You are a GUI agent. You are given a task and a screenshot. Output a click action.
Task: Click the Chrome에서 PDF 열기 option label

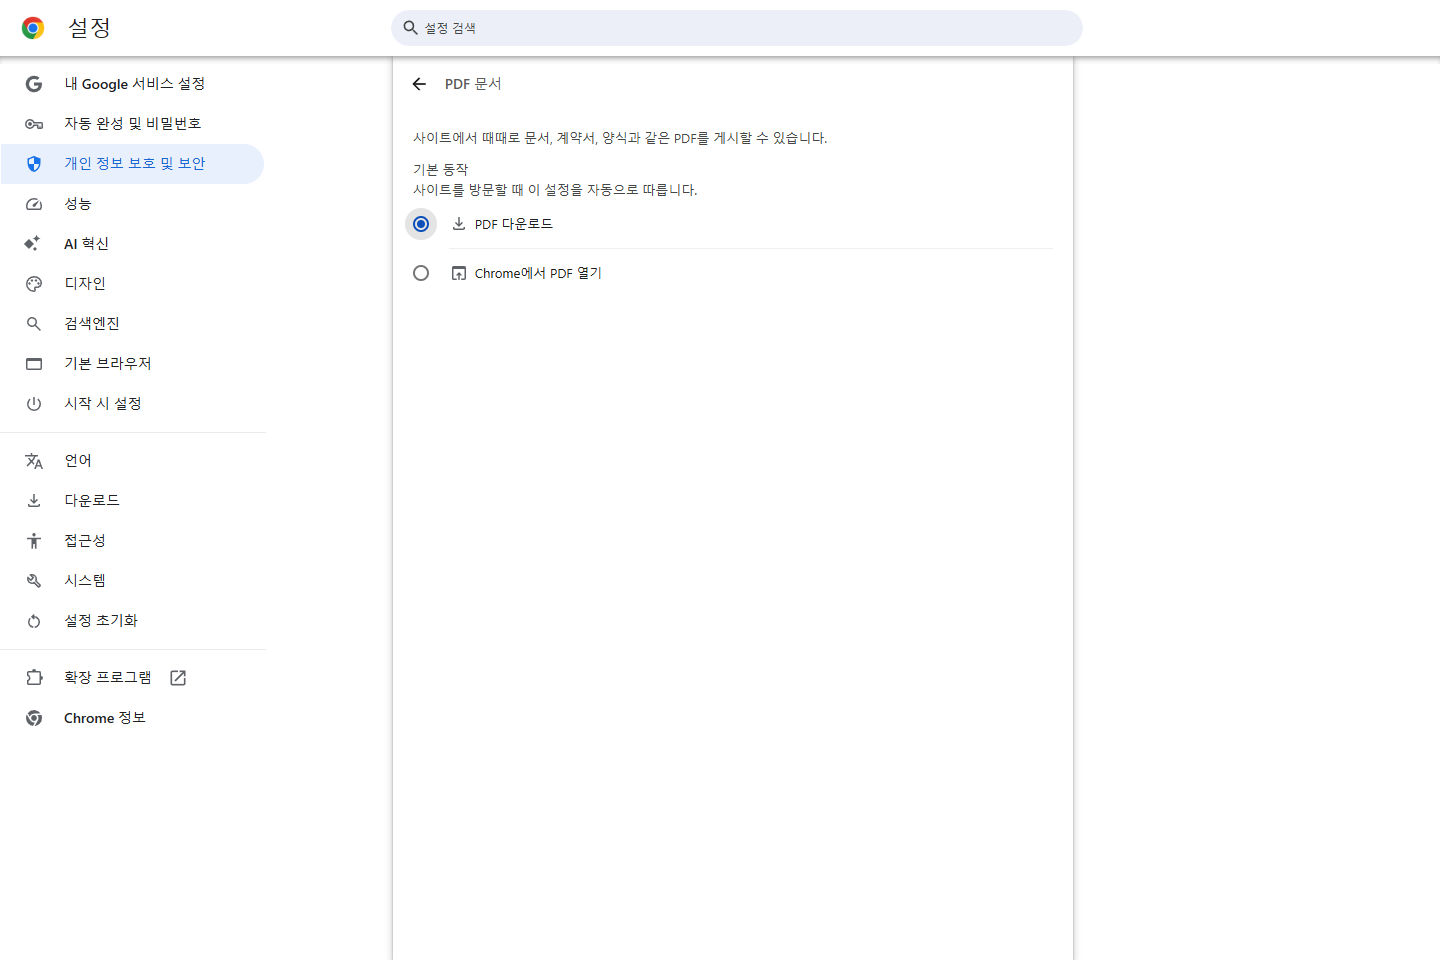coord(538,273)
